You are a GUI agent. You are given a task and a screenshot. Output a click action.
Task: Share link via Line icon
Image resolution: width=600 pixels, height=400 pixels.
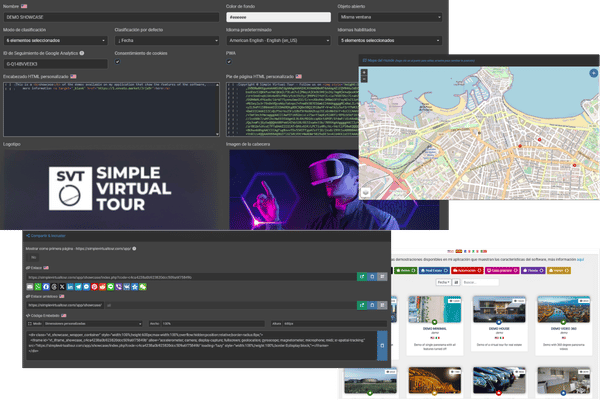[x=110, y=287]
